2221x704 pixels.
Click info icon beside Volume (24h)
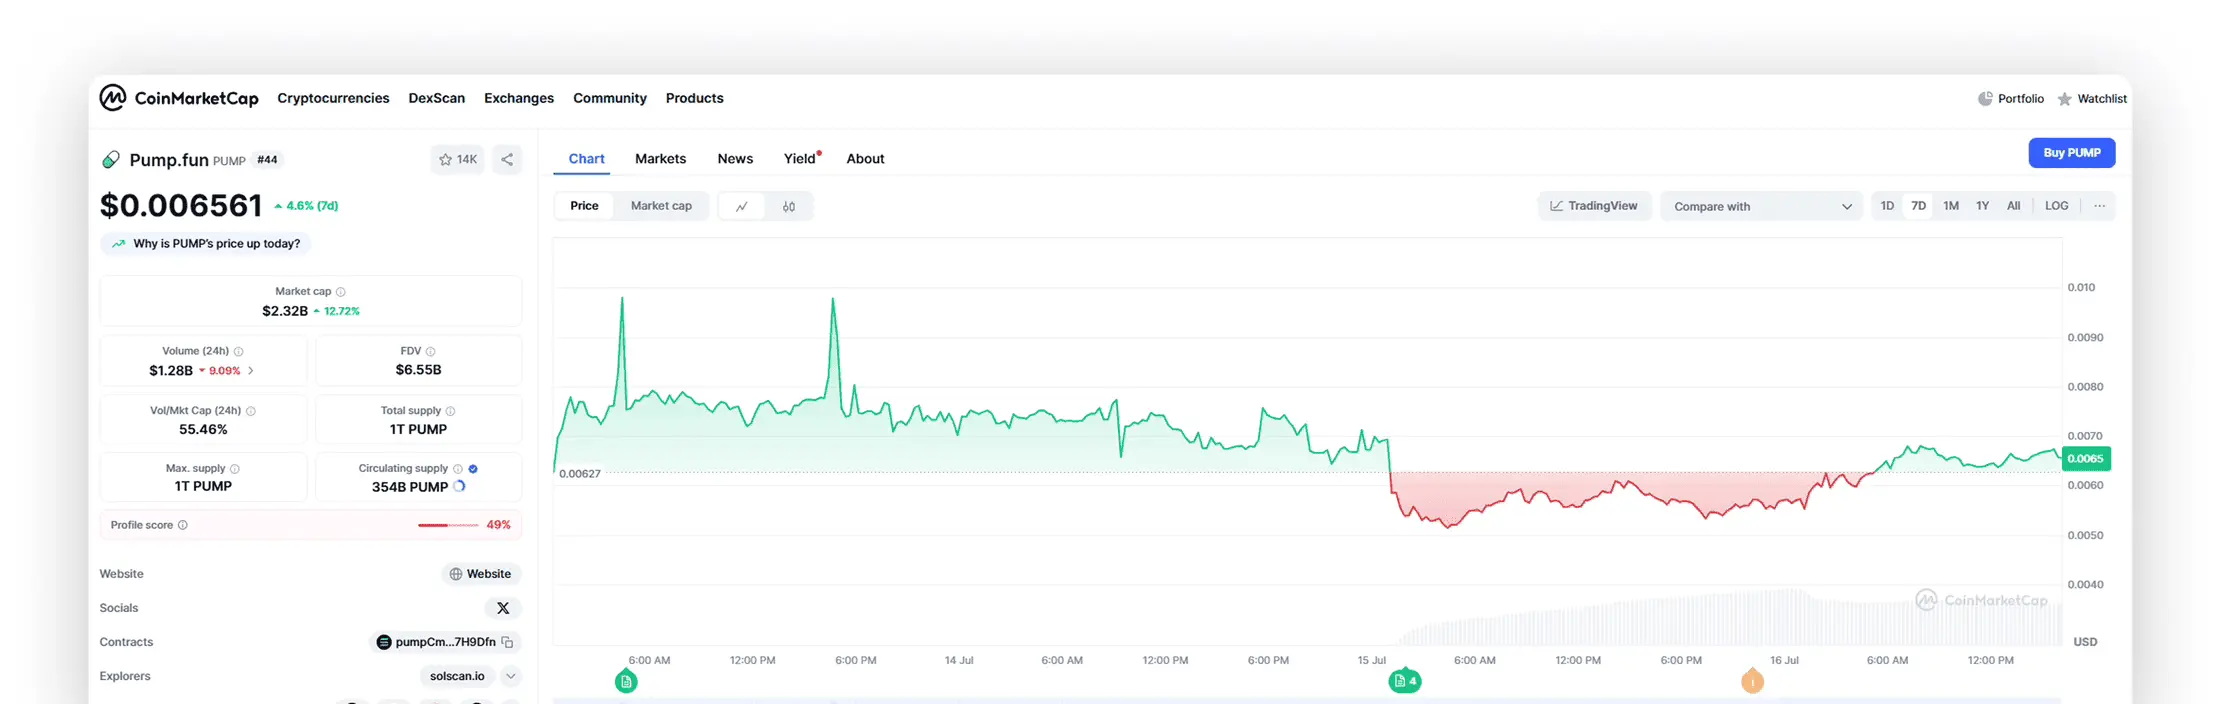coord(239,351)
